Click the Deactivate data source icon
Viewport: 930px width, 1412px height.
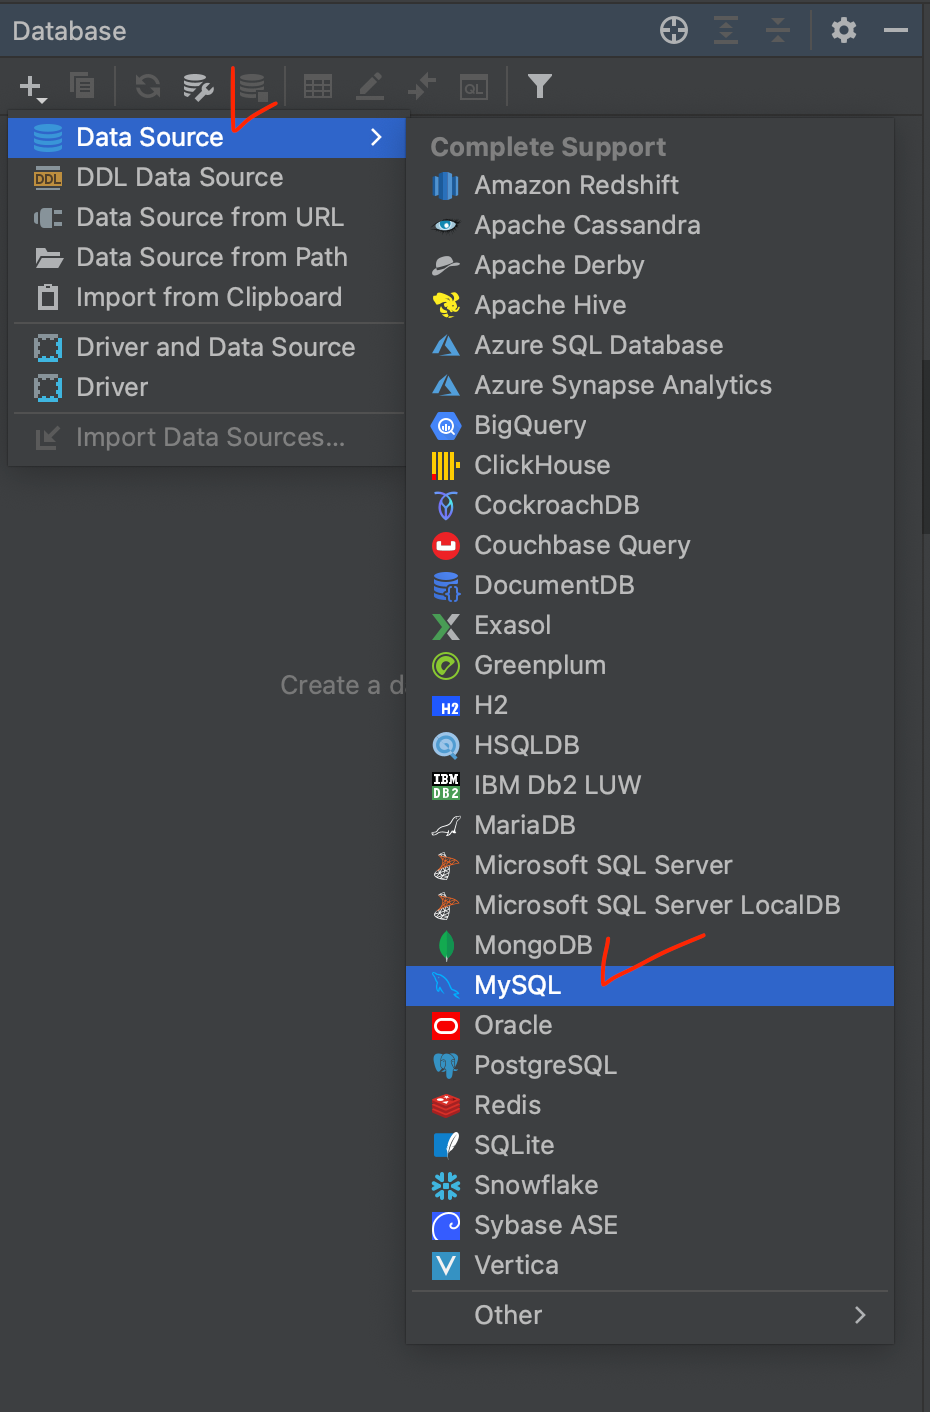tap(254, 87)
